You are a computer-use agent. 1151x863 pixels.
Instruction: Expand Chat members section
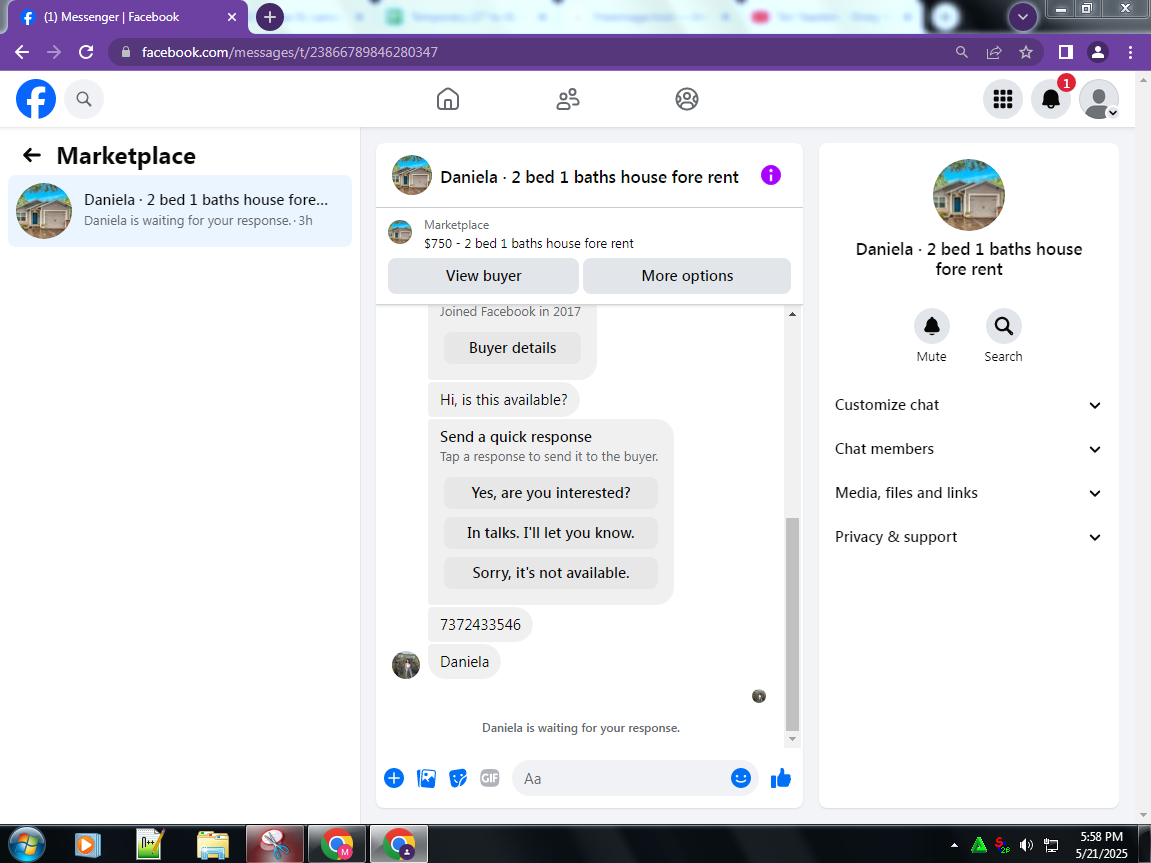969,449
